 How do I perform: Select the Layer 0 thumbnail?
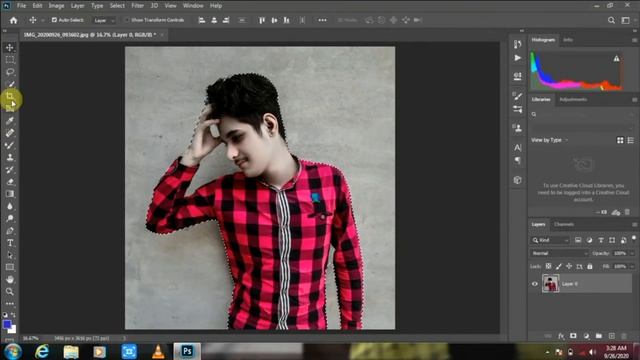(x=551, y=283)
